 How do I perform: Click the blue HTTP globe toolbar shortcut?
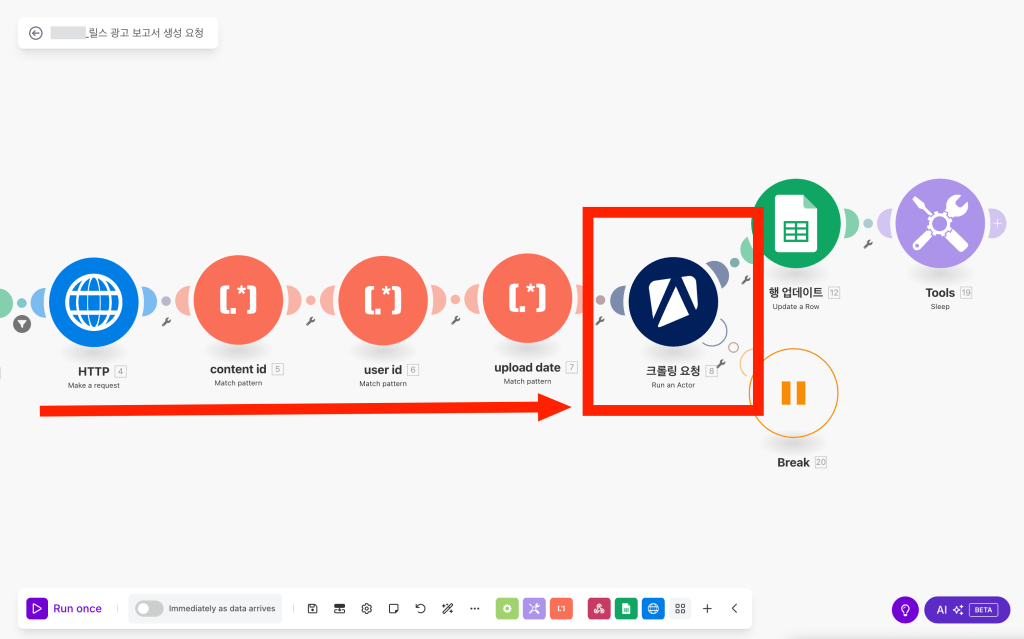pyautogui.click(x=653, y=608)
